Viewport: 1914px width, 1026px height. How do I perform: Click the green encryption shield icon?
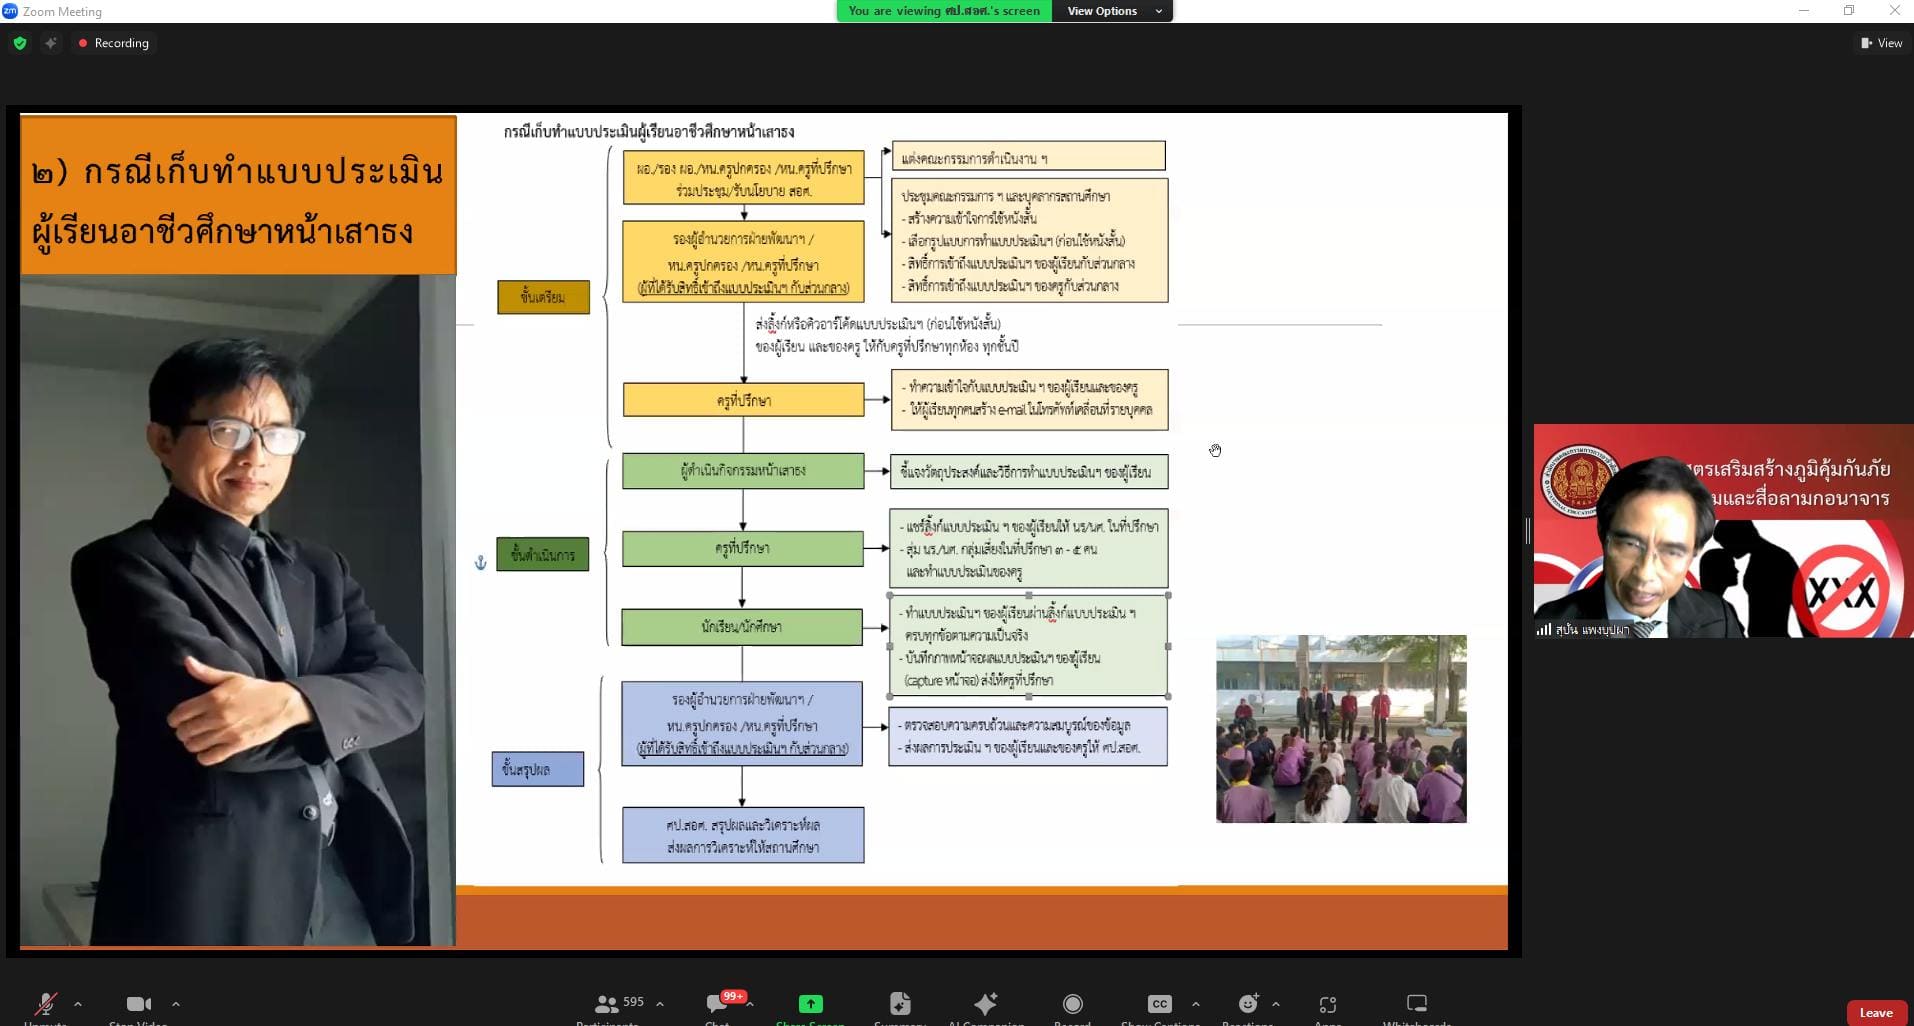tap(20, 43)
